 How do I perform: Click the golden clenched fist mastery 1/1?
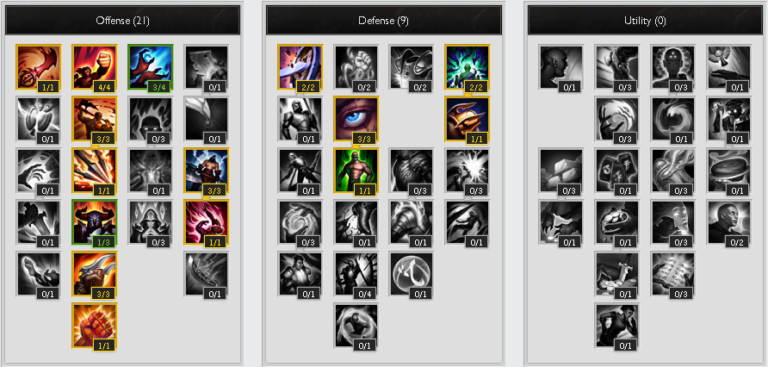click(x=95, y=327)
